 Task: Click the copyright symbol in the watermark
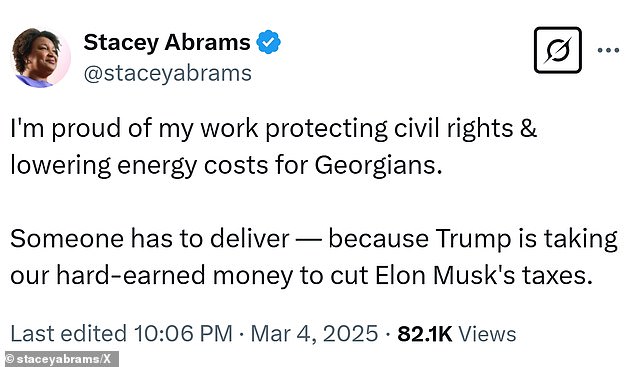tap(10, 359)
